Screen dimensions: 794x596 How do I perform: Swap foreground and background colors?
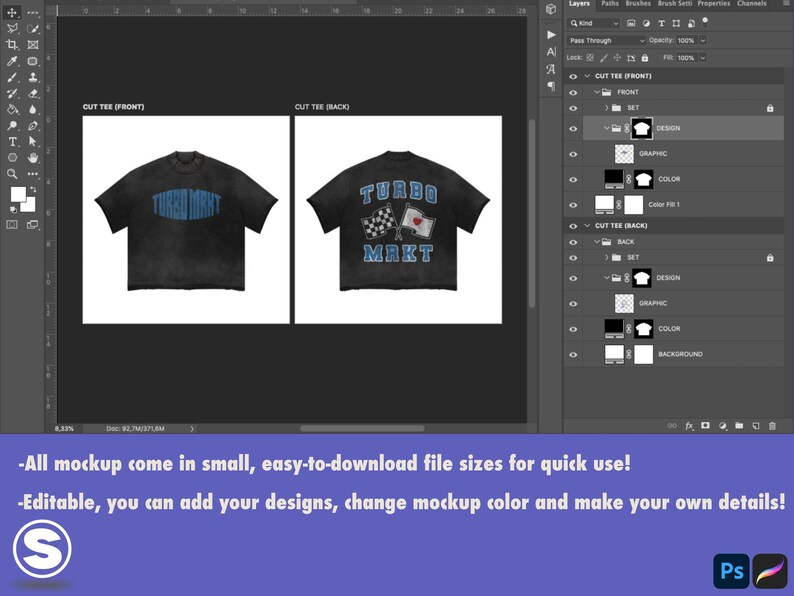tap(33, 189)
